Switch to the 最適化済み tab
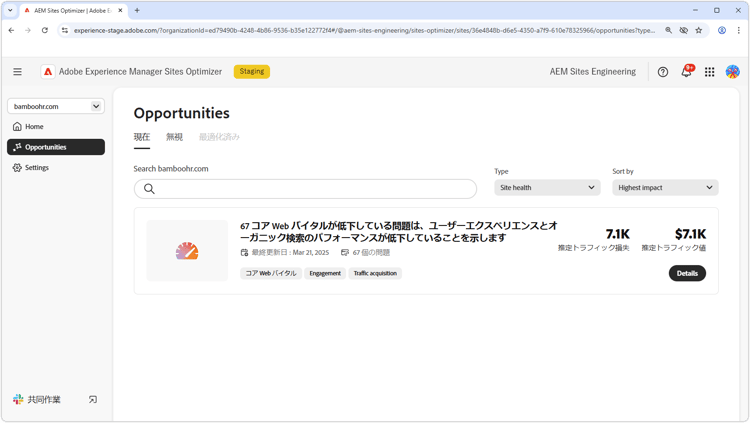This screenshot has height=423, width=750. [x=219, y=137]
